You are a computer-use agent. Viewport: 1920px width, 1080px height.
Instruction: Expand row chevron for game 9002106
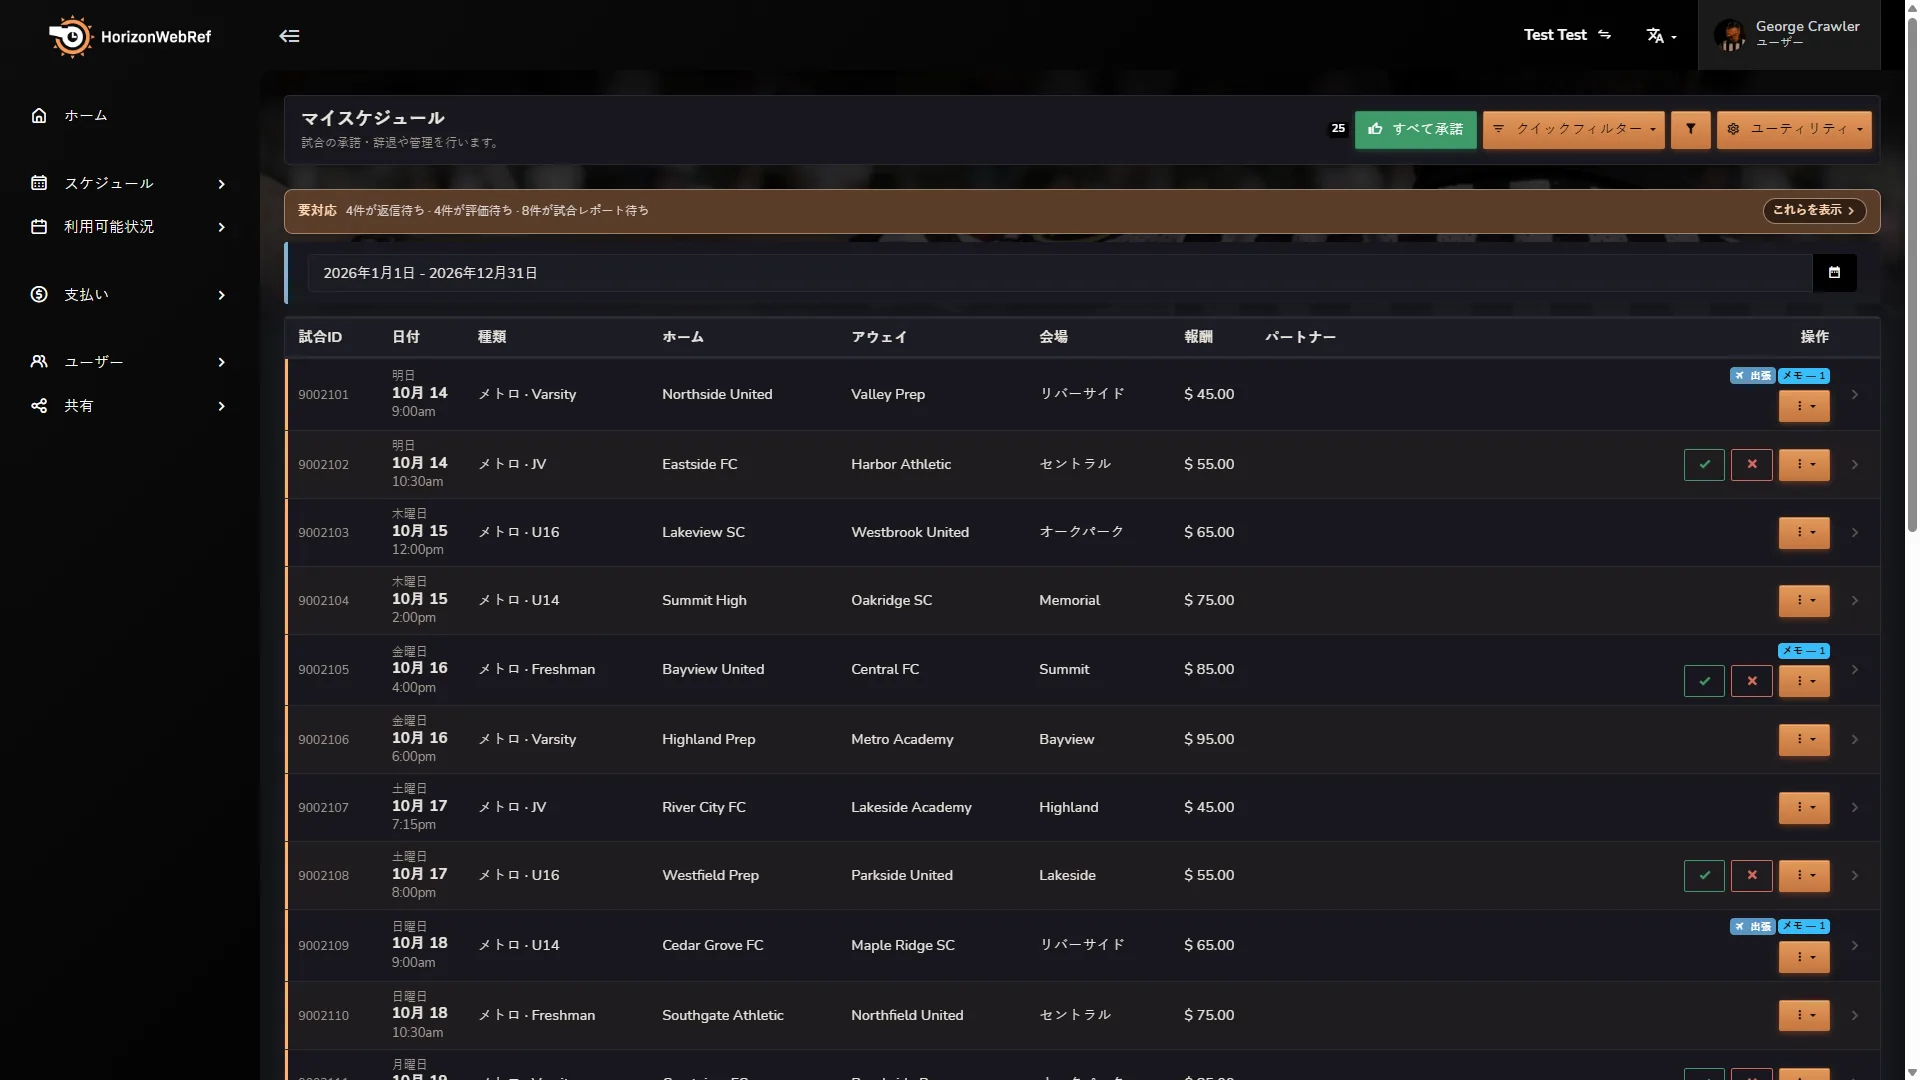1855,740
